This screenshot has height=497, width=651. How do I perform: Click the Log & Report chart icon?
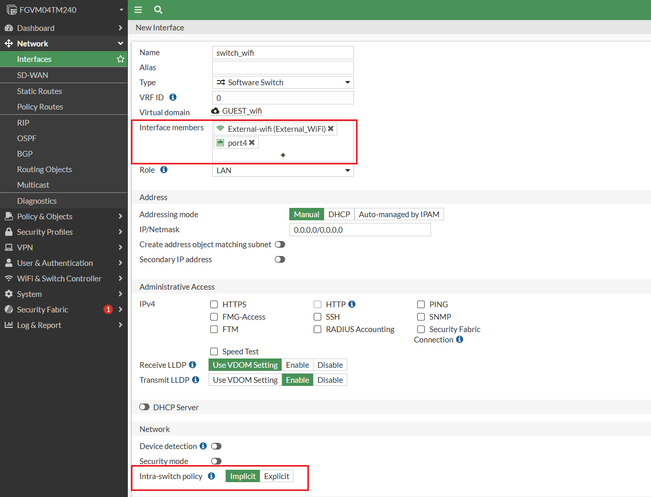(x=9, y=325)
